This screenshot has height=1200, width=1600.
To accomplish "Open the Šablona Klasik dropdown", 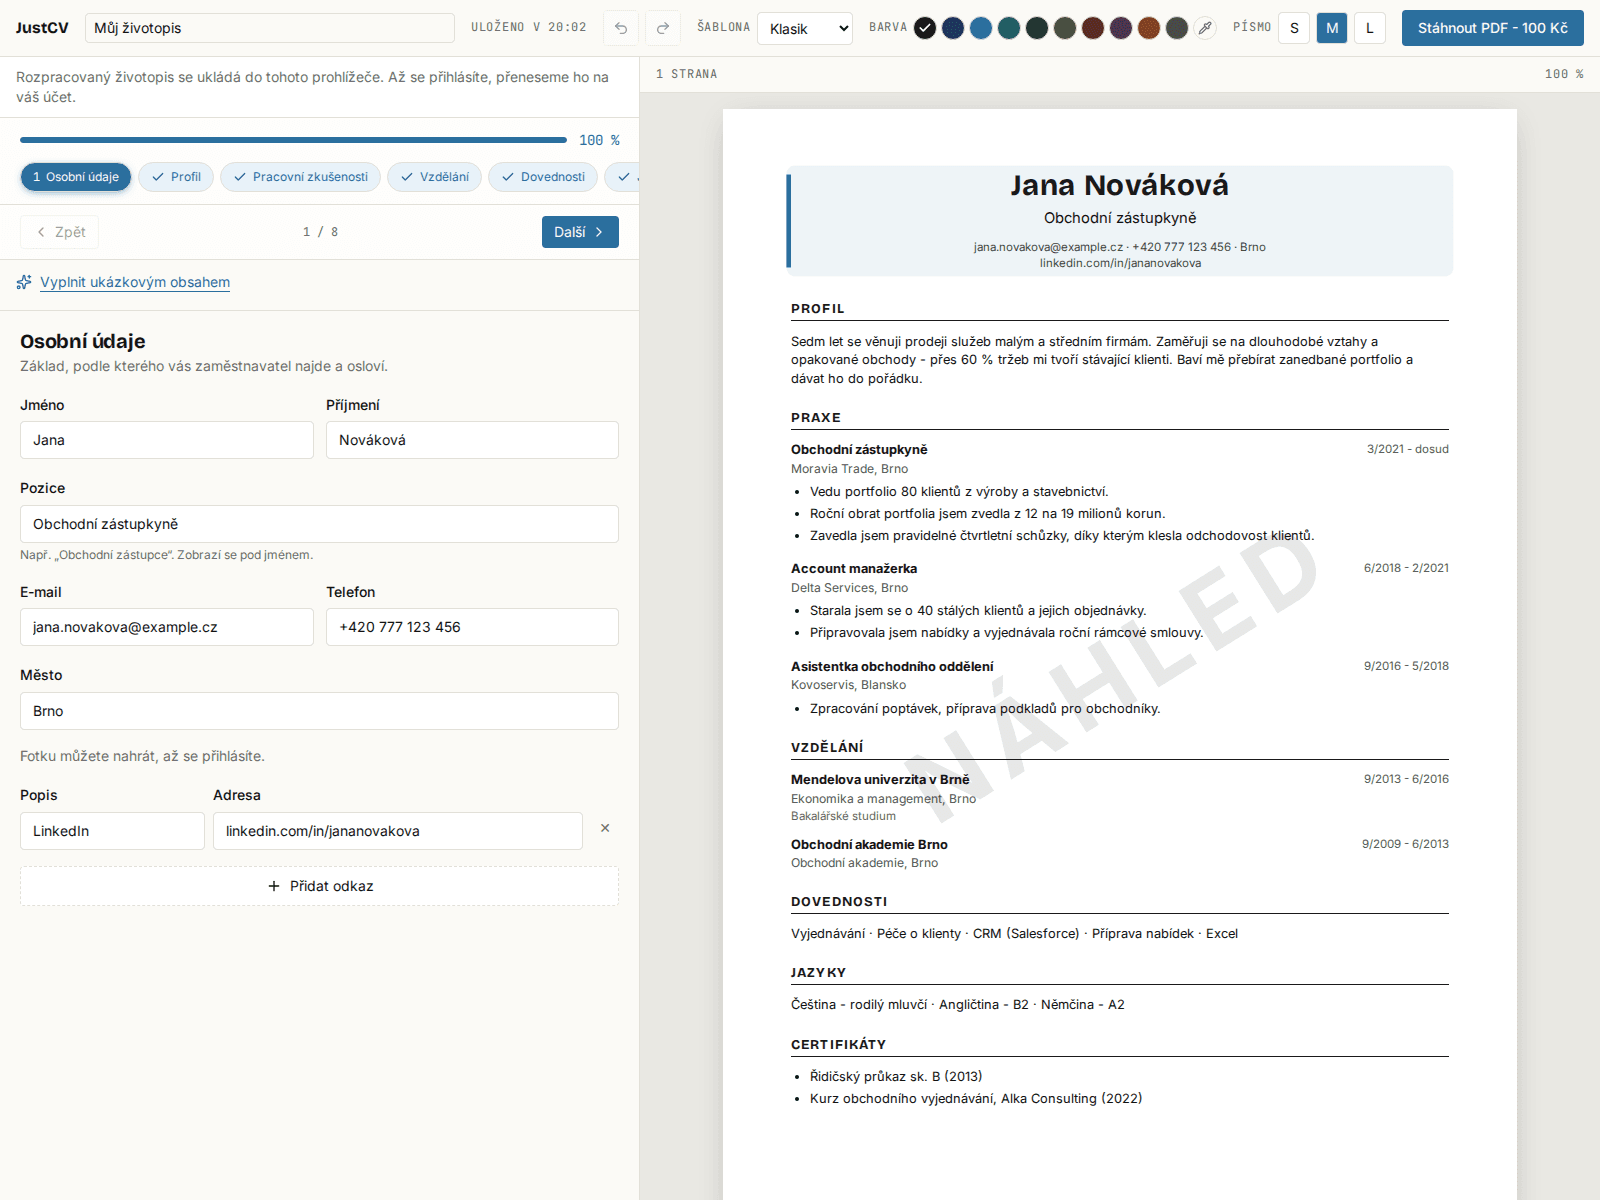I will (x=805, y=28).
